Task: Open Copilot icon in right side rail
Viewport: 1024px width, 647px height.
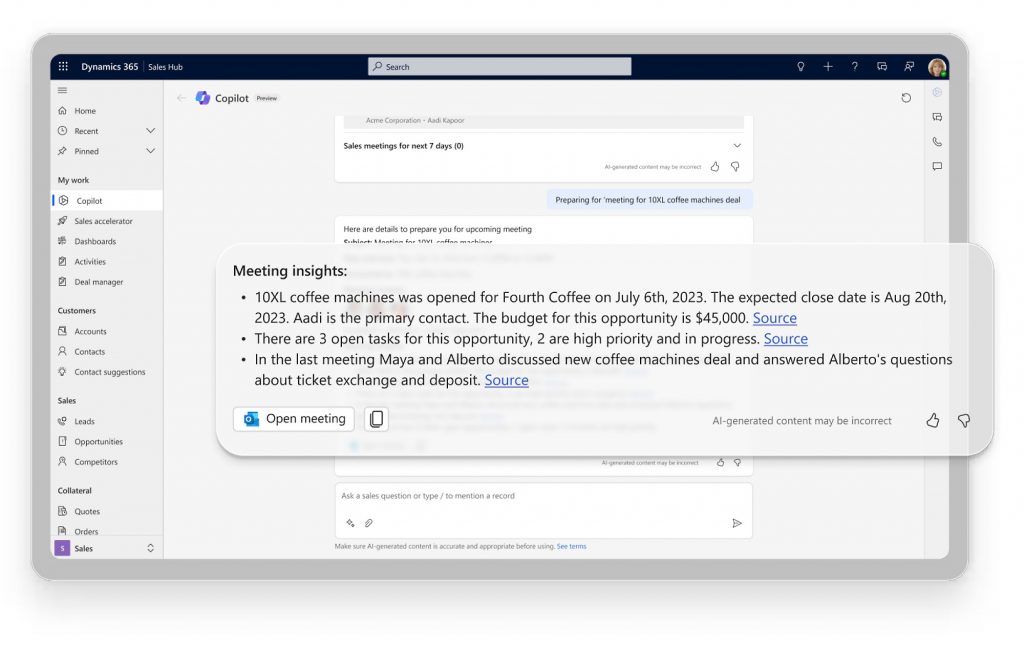Action: 937,92
